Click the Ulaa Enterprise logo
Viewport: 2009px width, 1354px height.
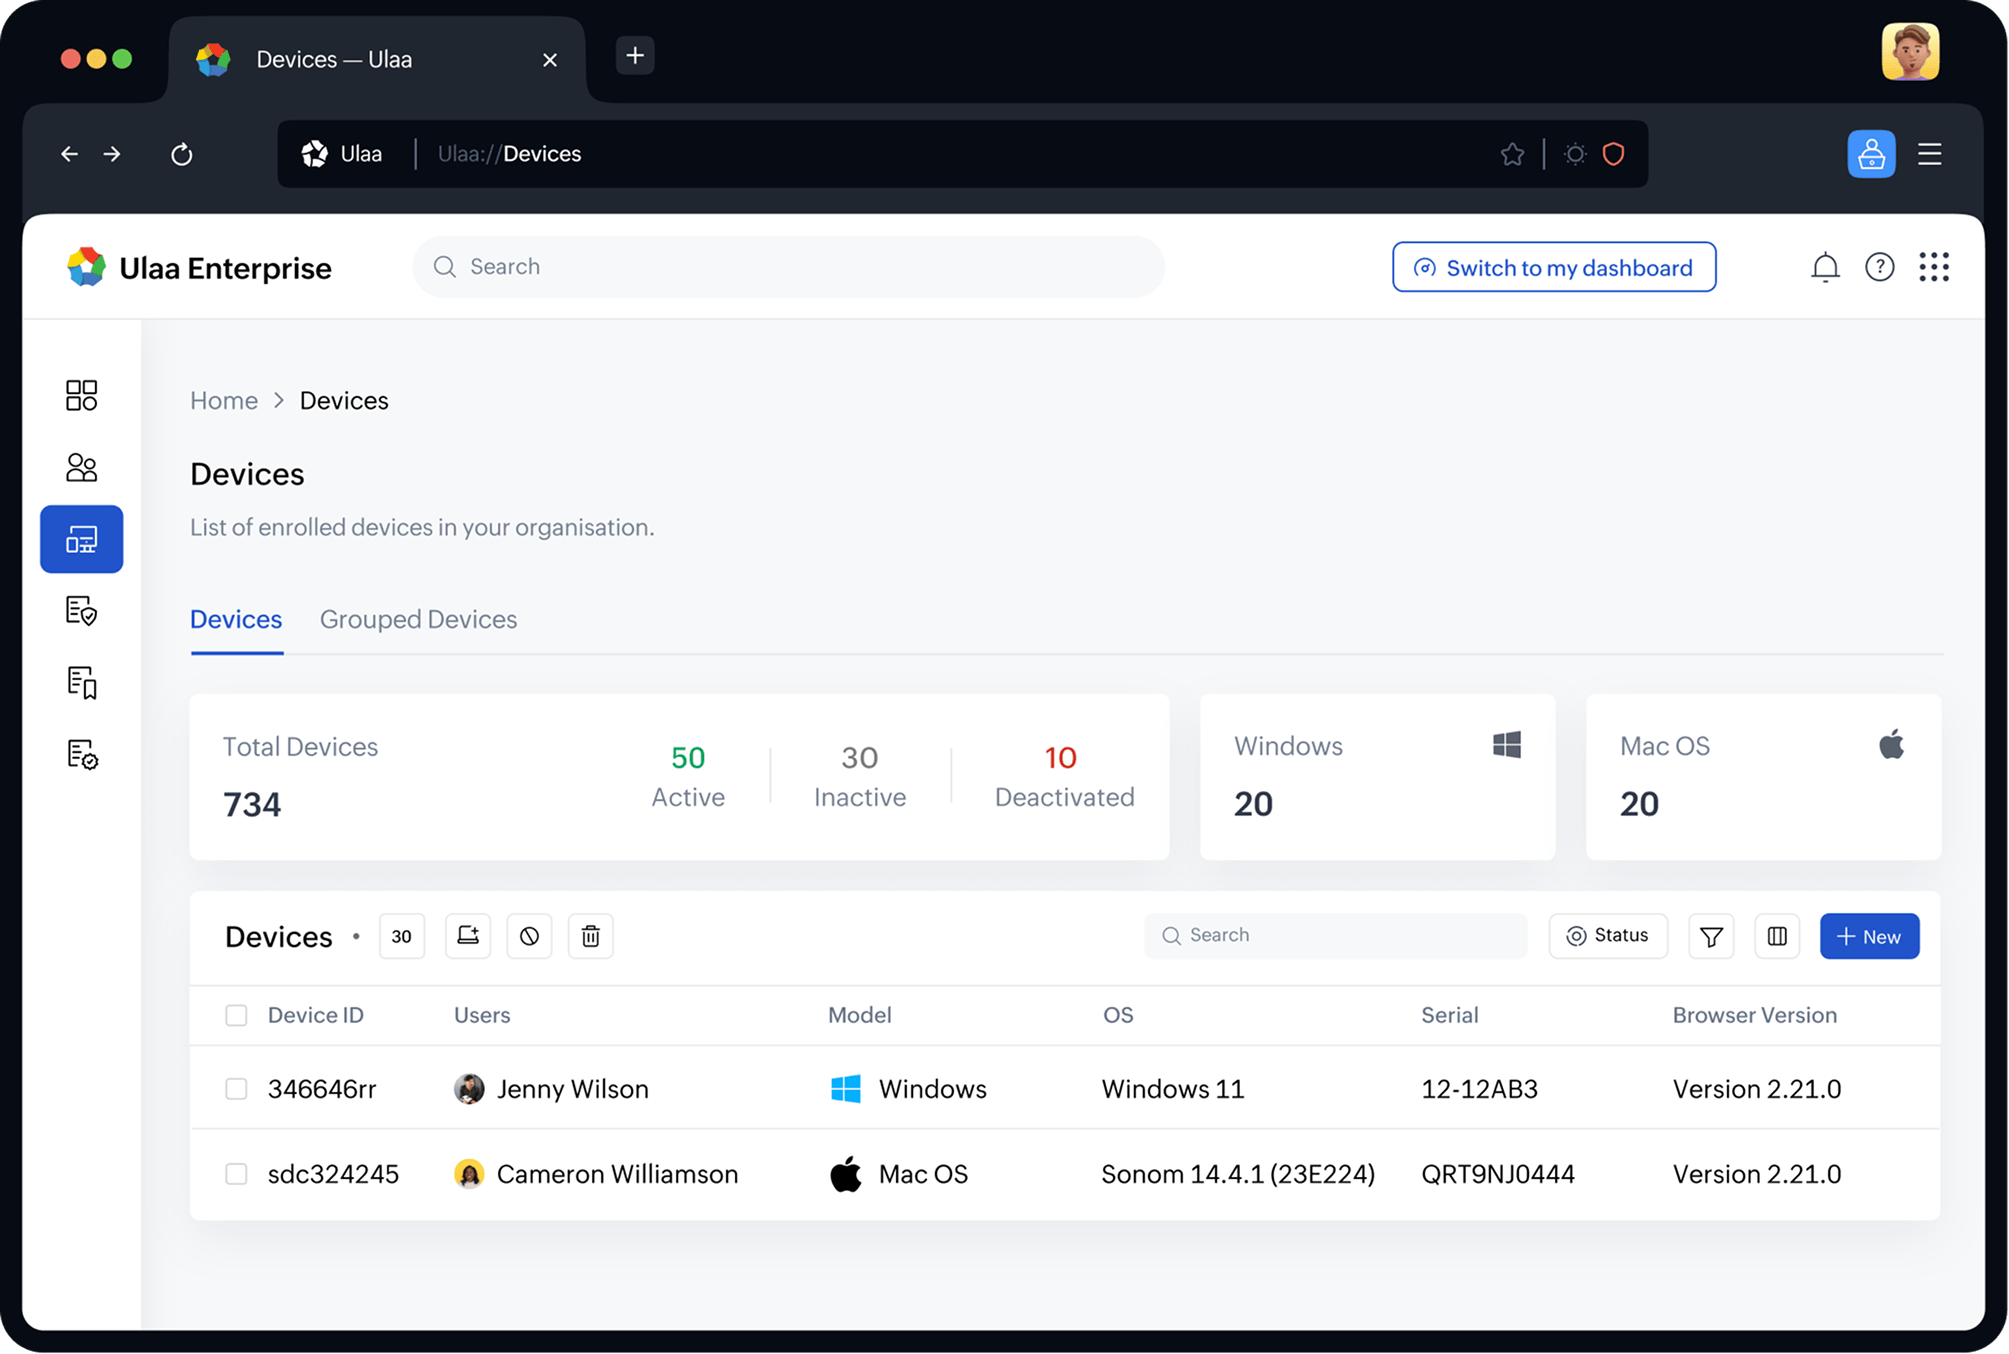(199, 267)
